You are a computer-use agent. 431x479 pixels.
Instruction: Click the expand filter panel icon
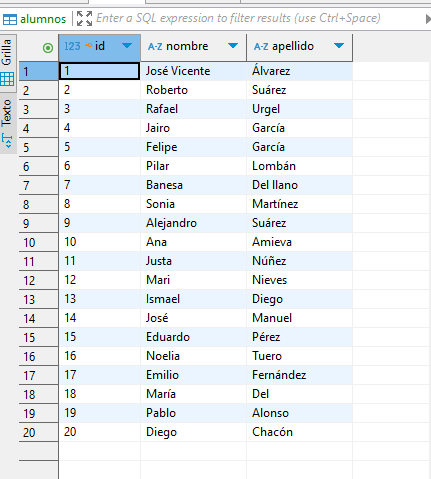[x=84, y=18]
